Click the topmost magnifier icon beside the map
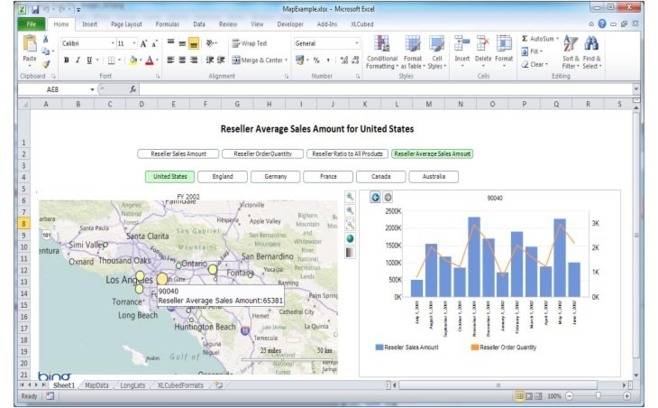 (350, 196)
